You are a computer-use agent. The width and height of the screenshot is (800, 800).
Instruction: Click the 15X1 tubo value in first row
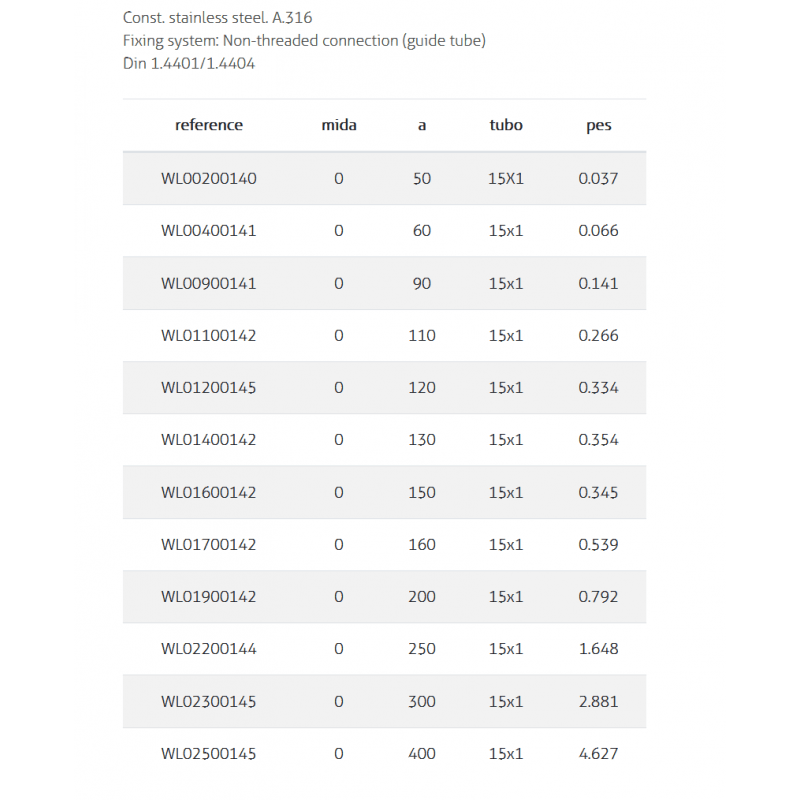coord(506,179)
